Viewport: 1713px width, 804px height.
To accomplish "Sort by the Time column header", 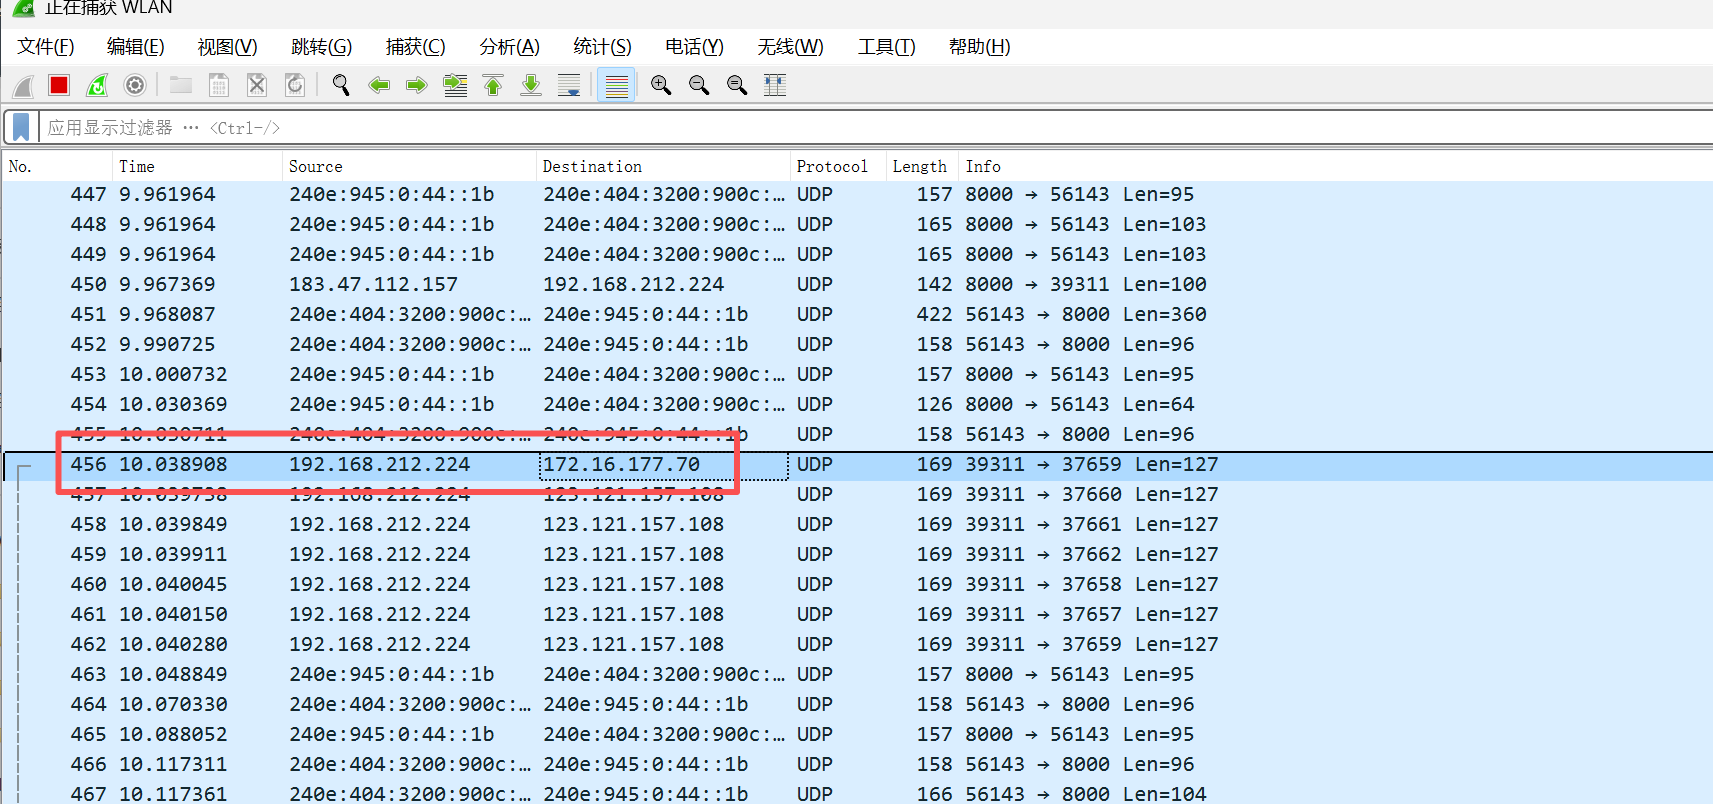I will click(197, 166).
